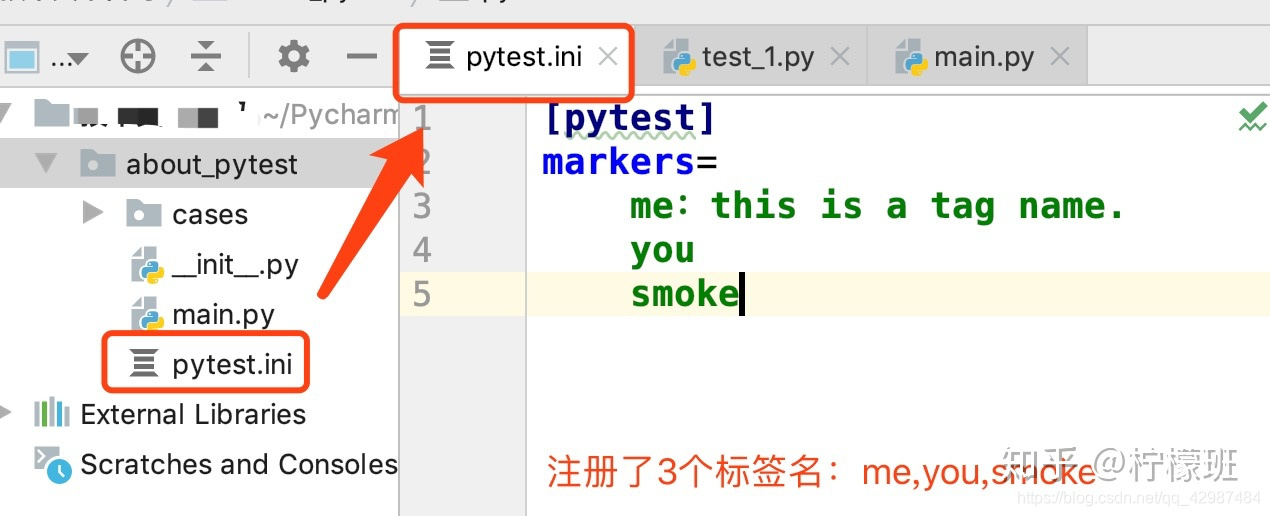Open main.py in project tree

point(223,314)
